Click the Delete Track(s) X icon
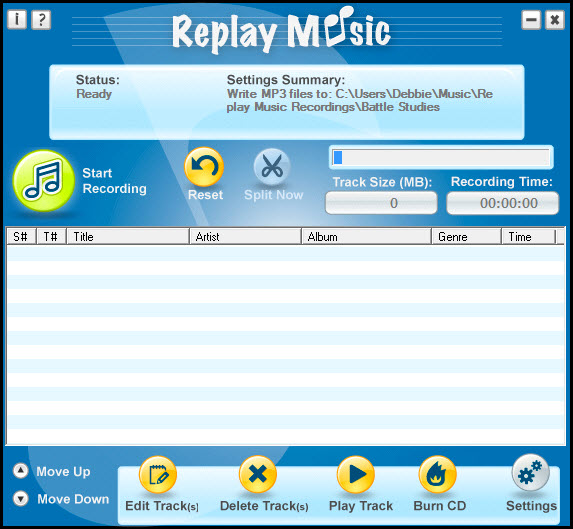The width and height of the screenshot is (573, 529). [258, 475]
